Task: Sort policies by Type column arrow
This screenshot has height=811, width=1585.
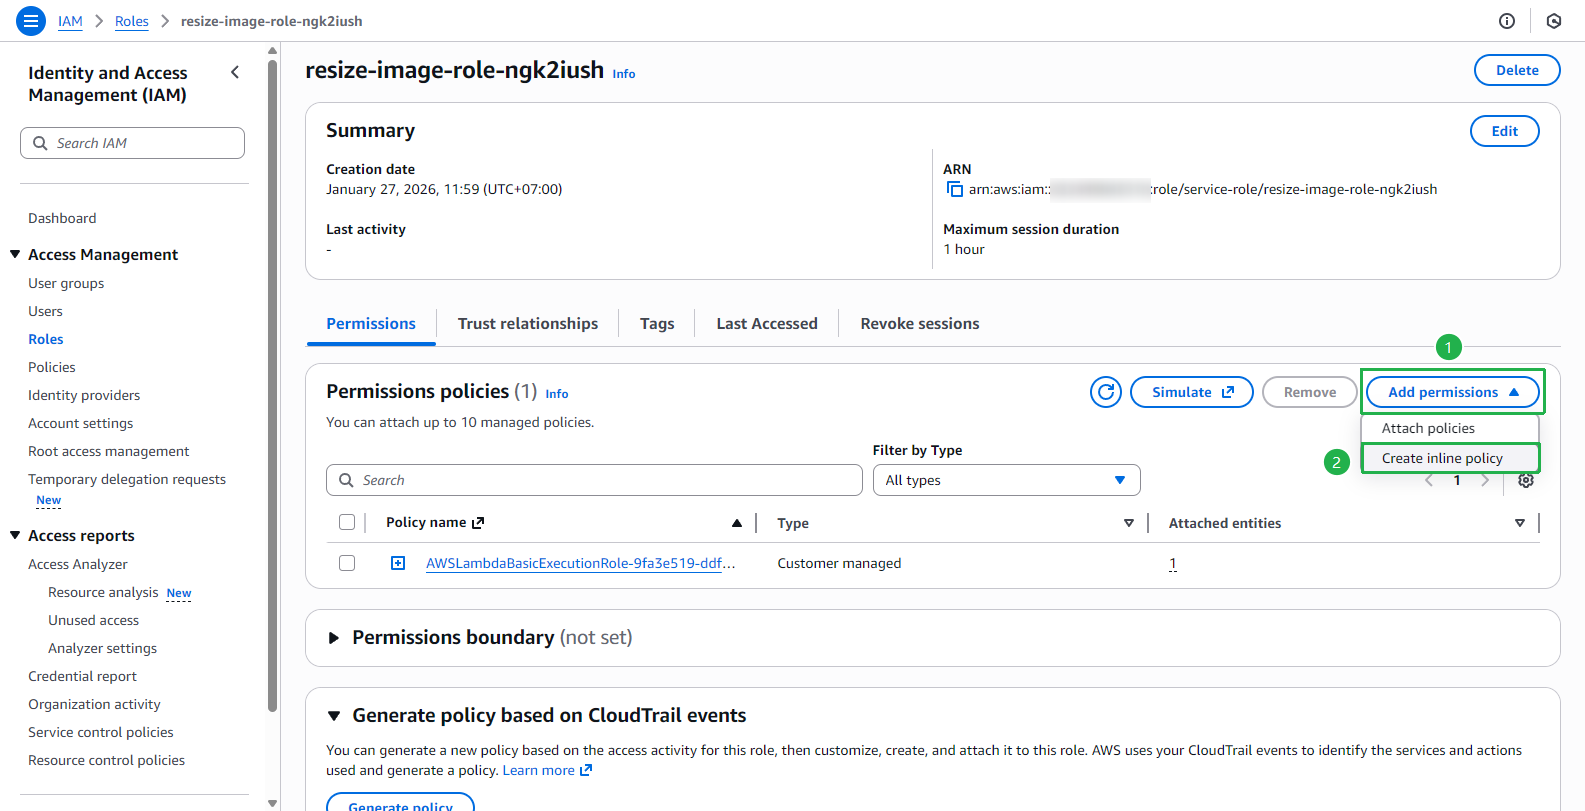Action: (1129, 523)
